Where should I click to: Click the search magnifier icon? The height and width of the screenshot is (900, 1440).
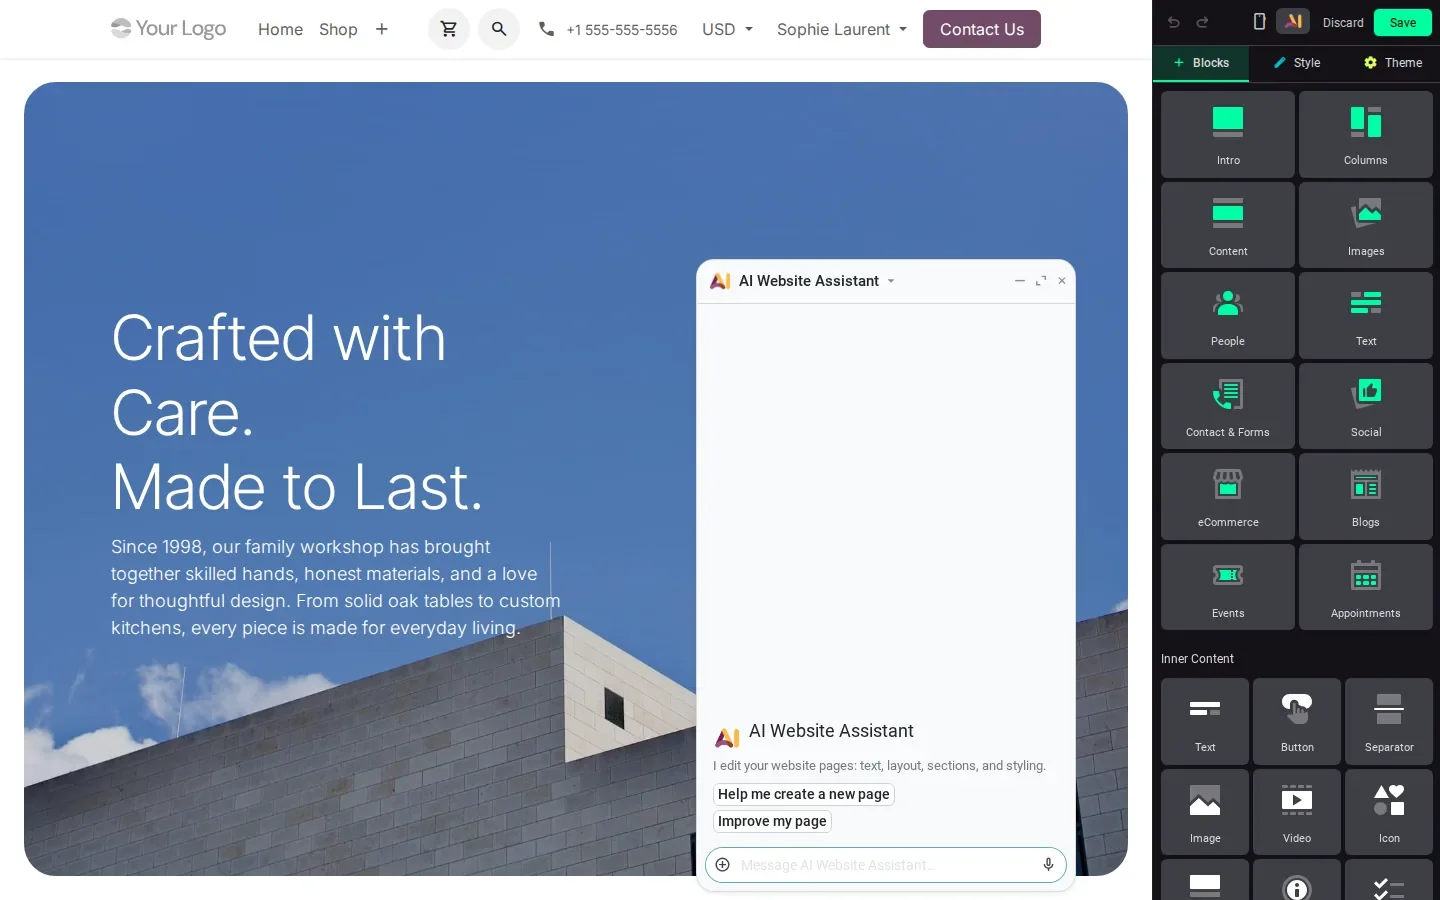coord(499,29)
